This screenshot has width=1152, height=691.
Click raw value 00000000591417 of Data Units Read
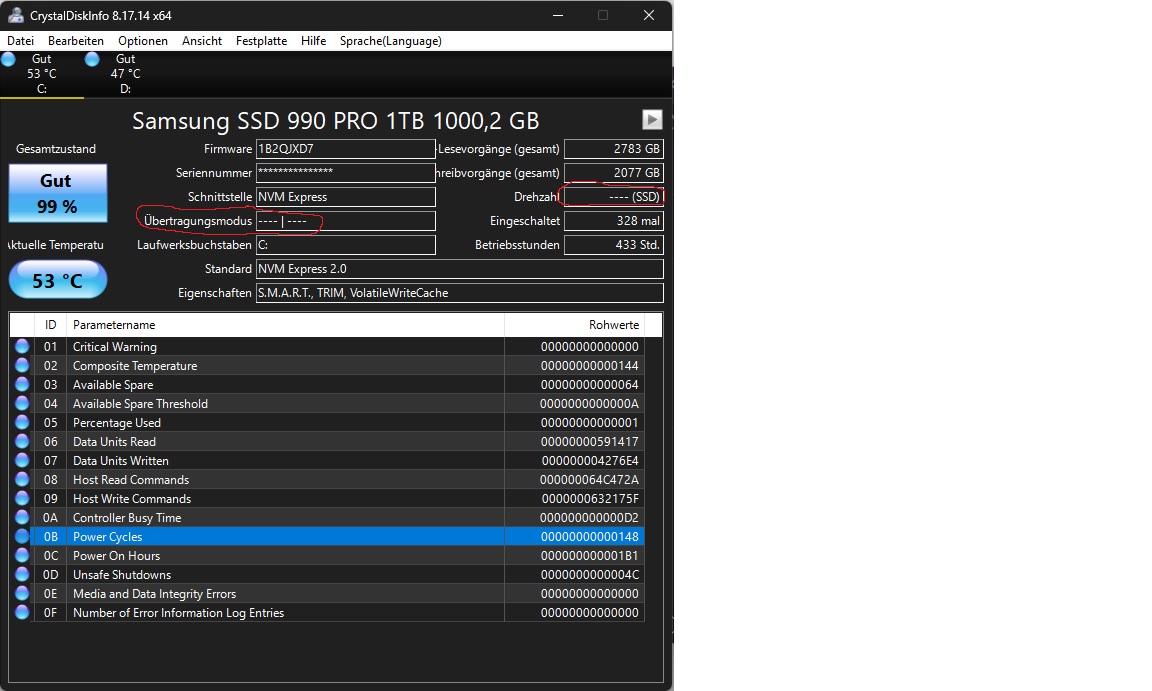589,442
